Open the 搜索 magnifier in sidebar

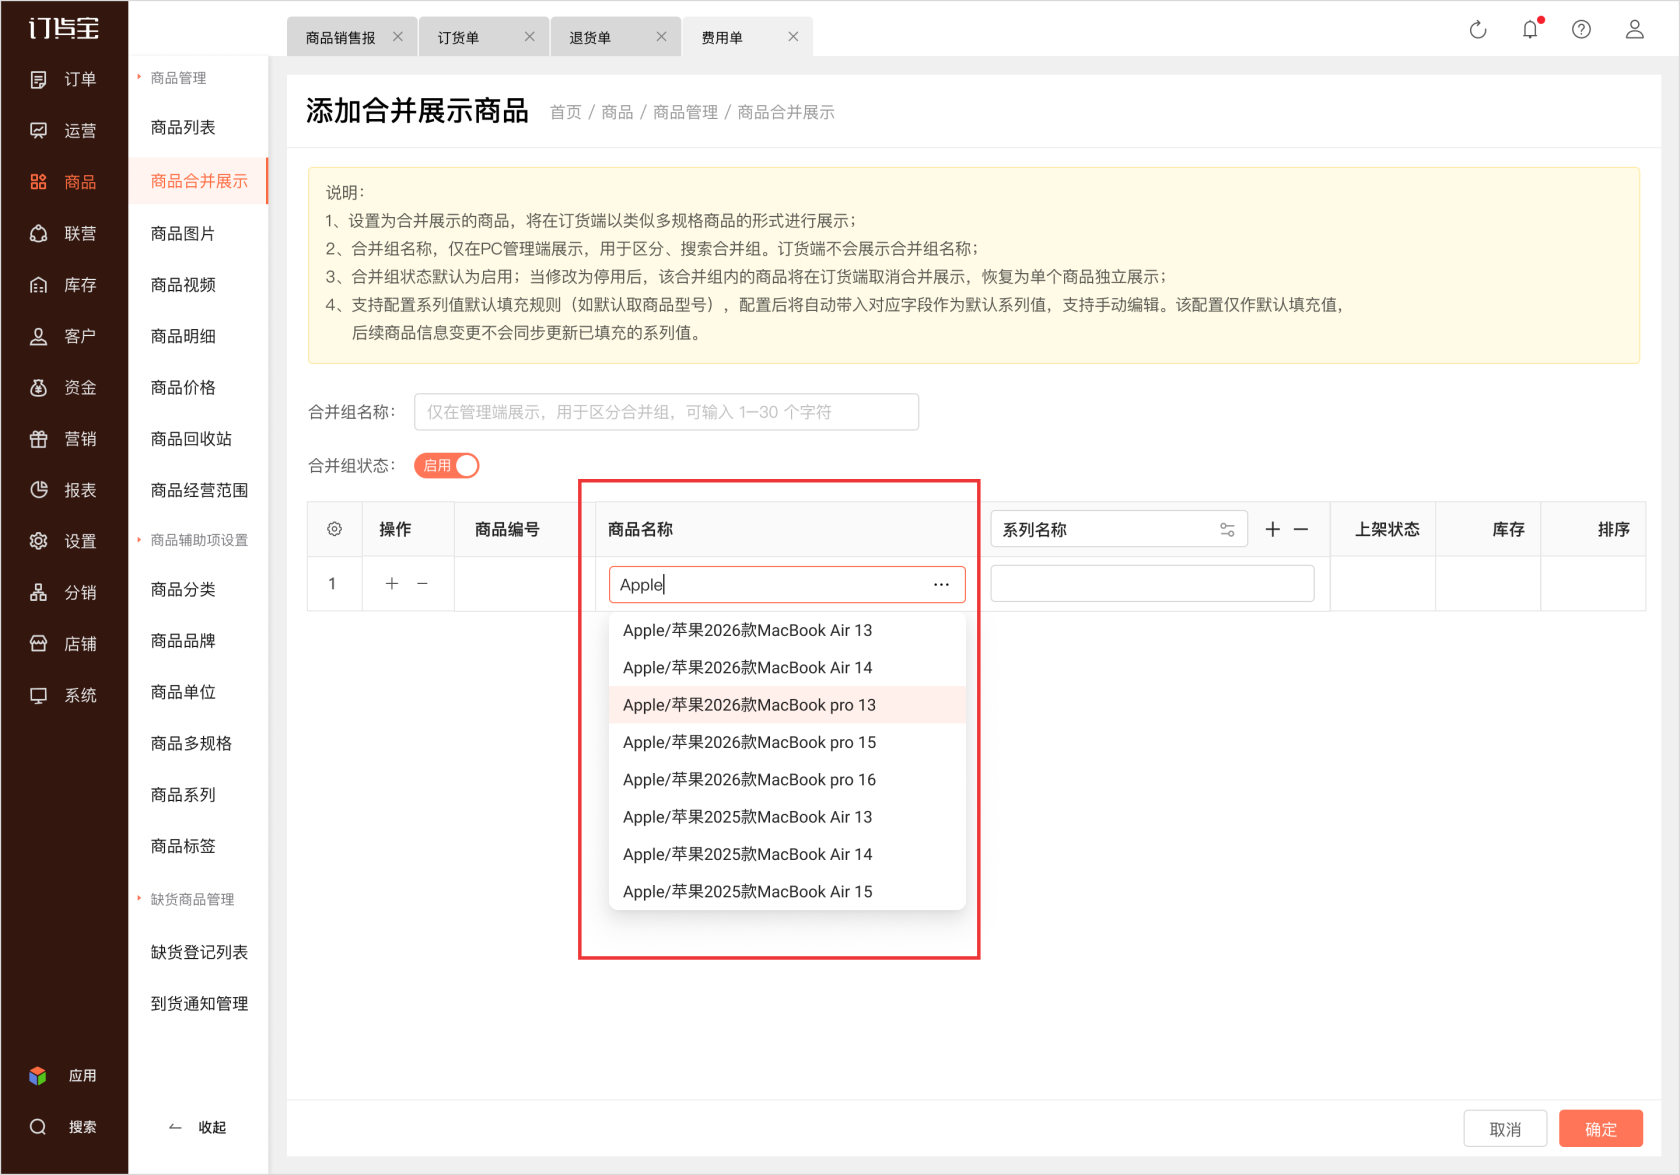[x=38, y=1127]
